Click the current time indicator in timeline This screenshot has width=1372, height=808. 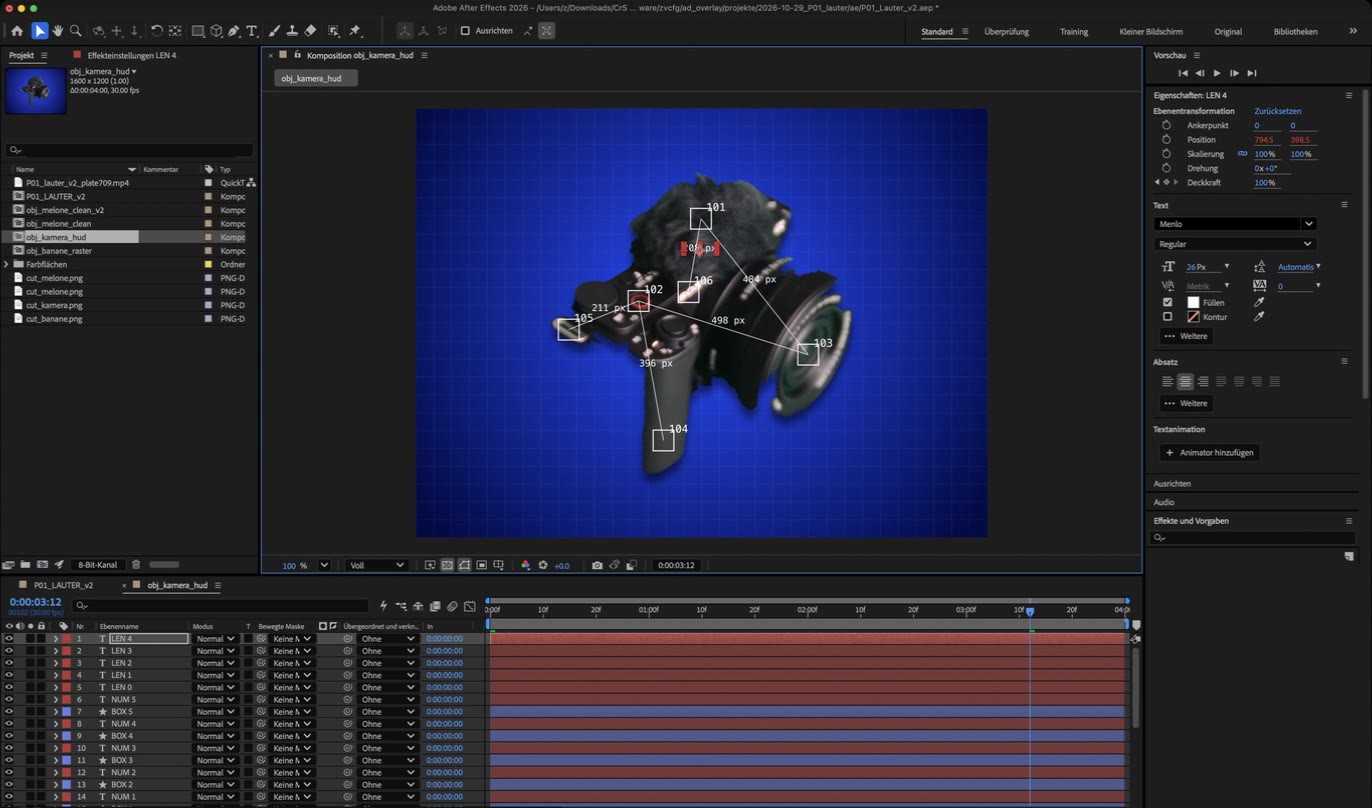pos(1030,611)
